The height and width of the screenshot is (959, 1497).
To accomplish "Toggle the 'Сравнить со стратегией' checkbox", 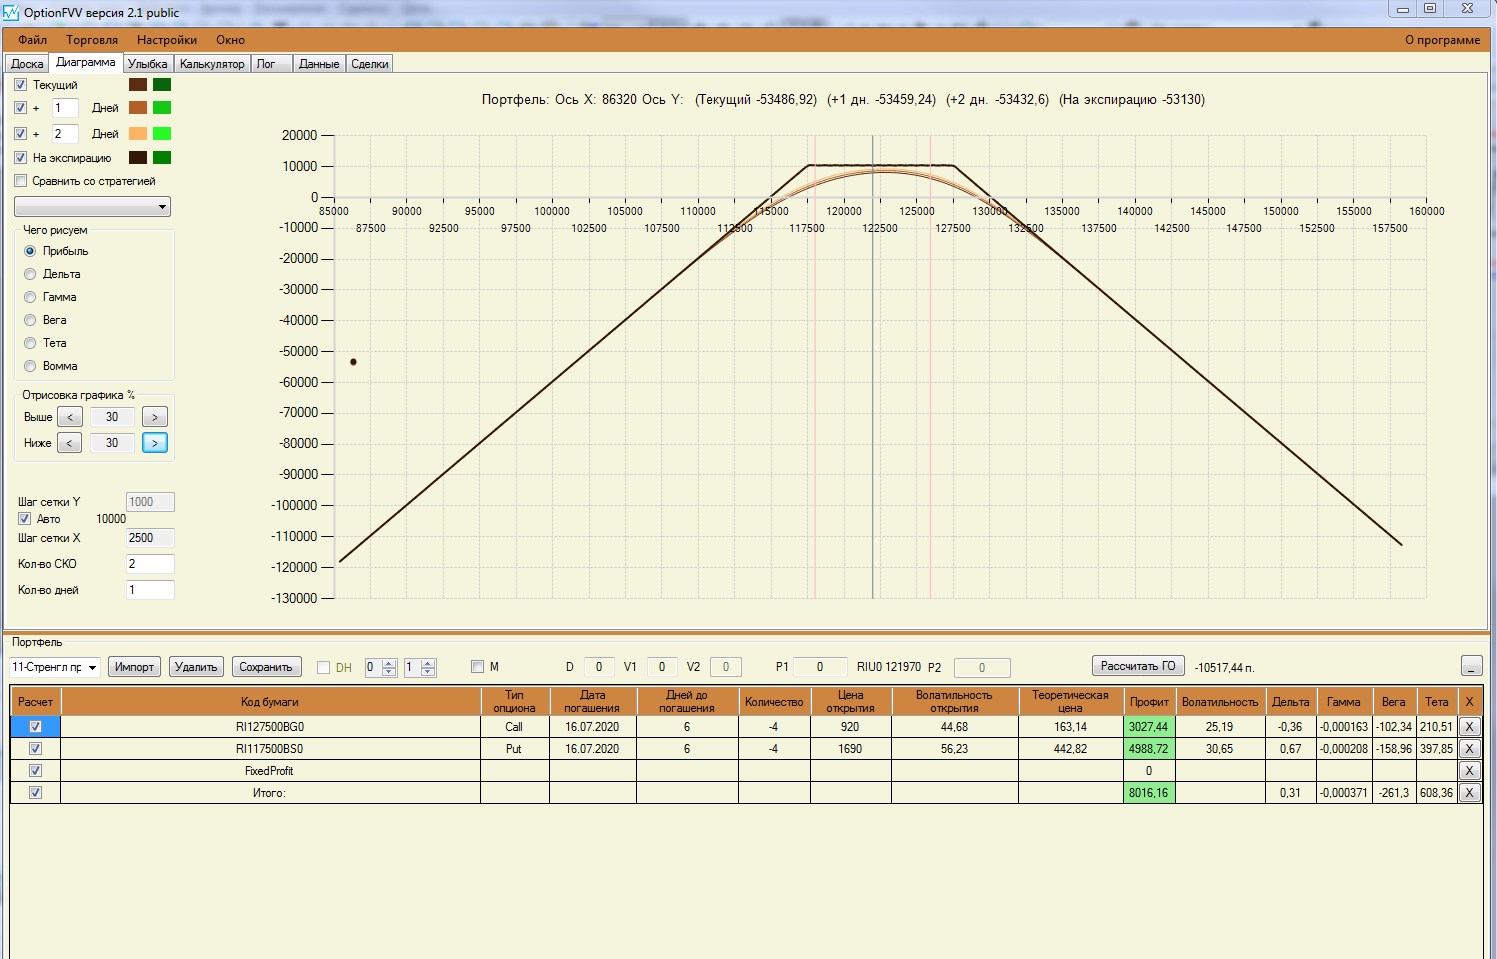I will [x=21, y=181].
